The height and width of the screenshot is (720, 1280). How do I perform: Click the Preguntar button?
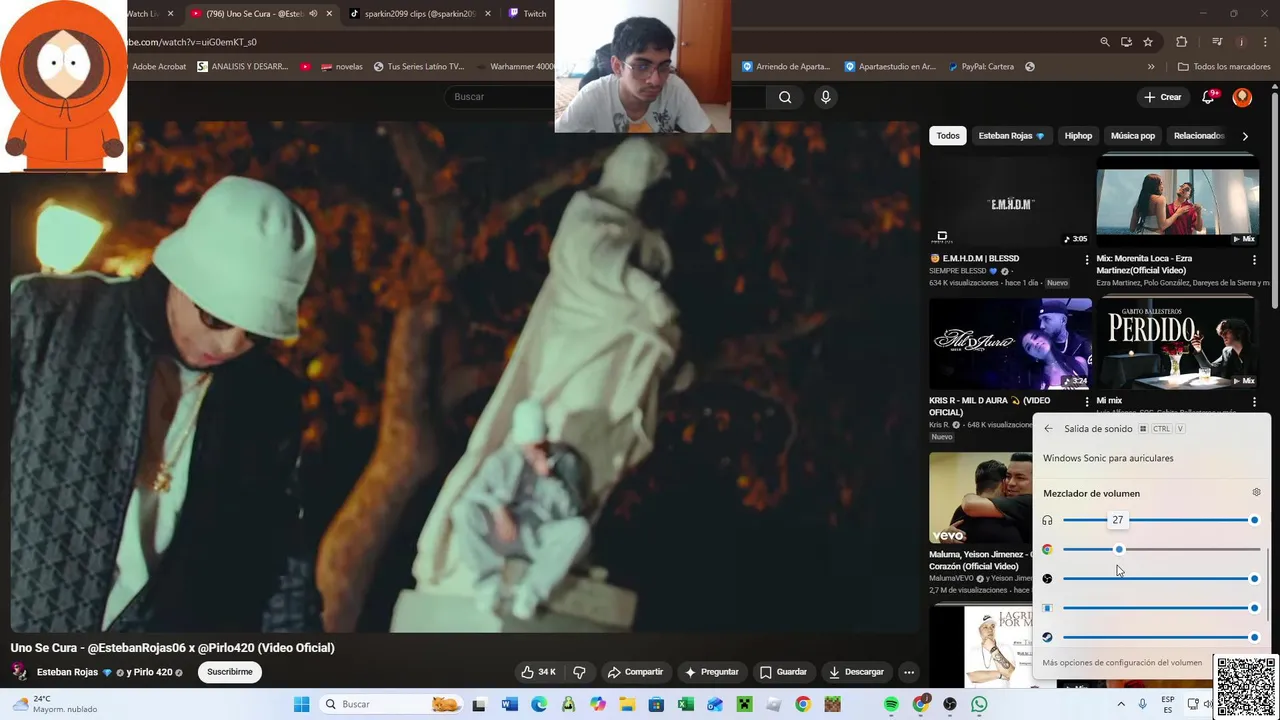click(711, 672)
